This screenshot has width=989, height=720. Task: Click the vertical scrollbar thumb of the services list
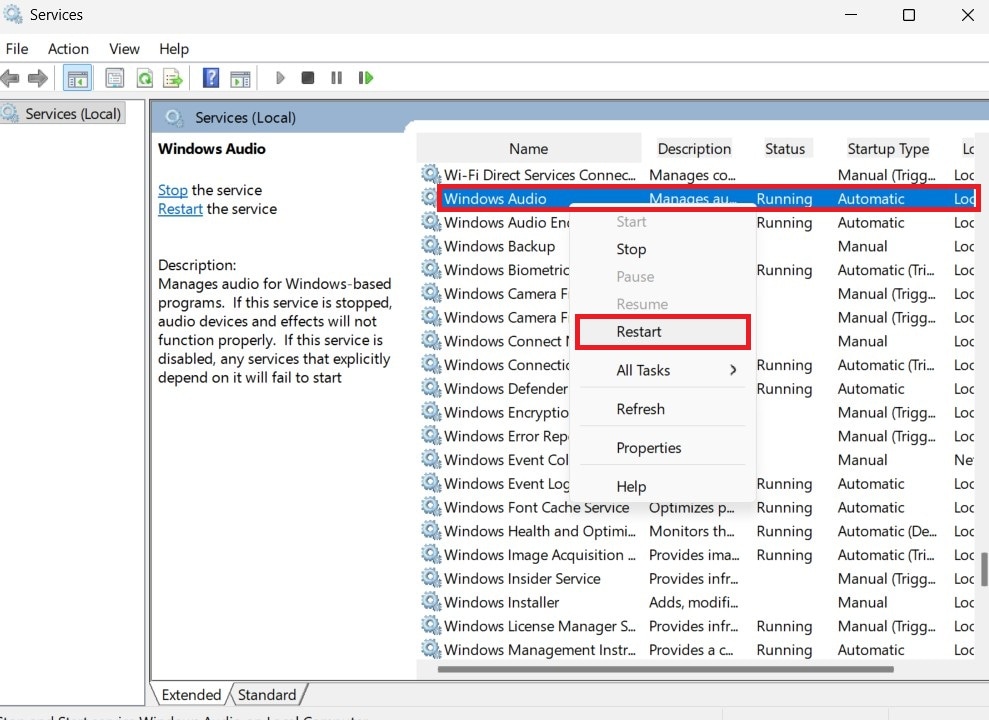984,569
